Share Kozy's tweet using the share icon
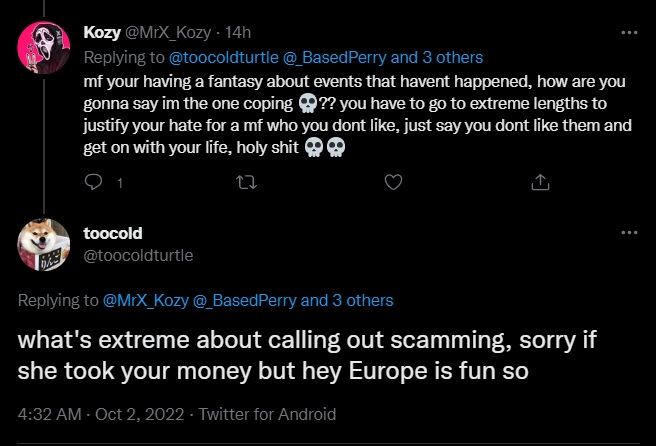 click(540, 182)
